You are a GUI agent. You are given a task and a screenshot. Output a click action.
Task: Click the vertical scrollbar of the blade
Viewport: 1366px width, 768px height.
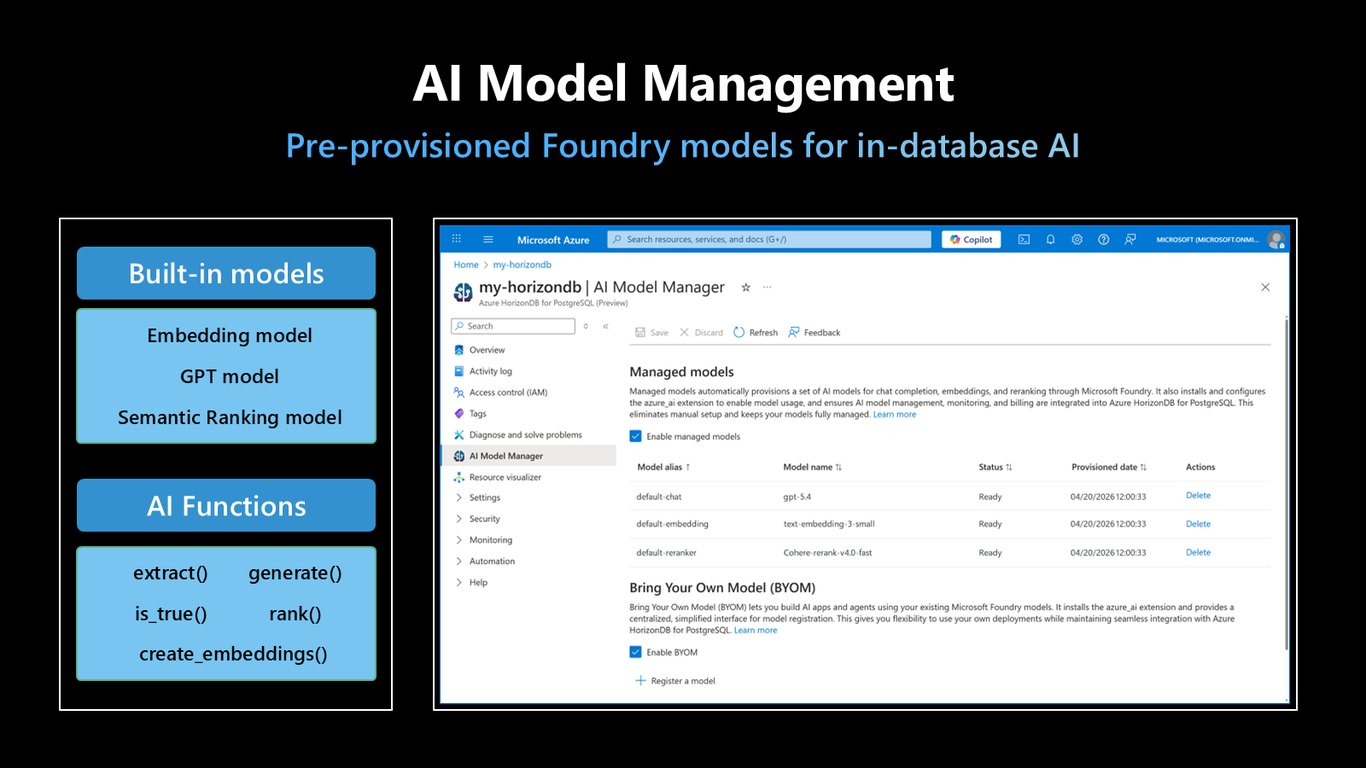point(1286,480)
